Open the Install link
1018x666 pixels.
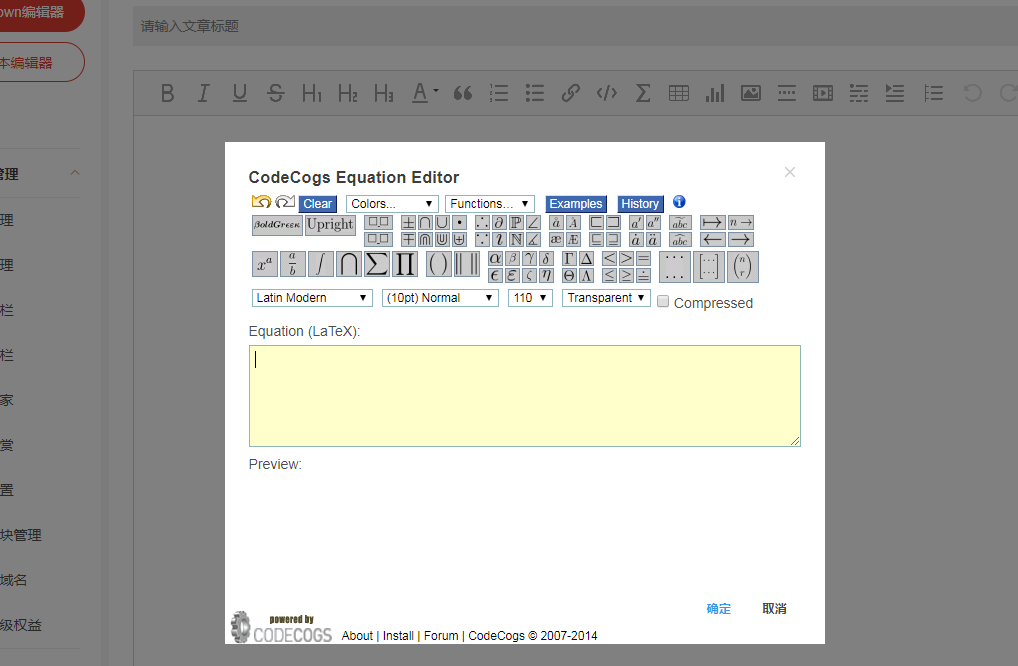398,635
